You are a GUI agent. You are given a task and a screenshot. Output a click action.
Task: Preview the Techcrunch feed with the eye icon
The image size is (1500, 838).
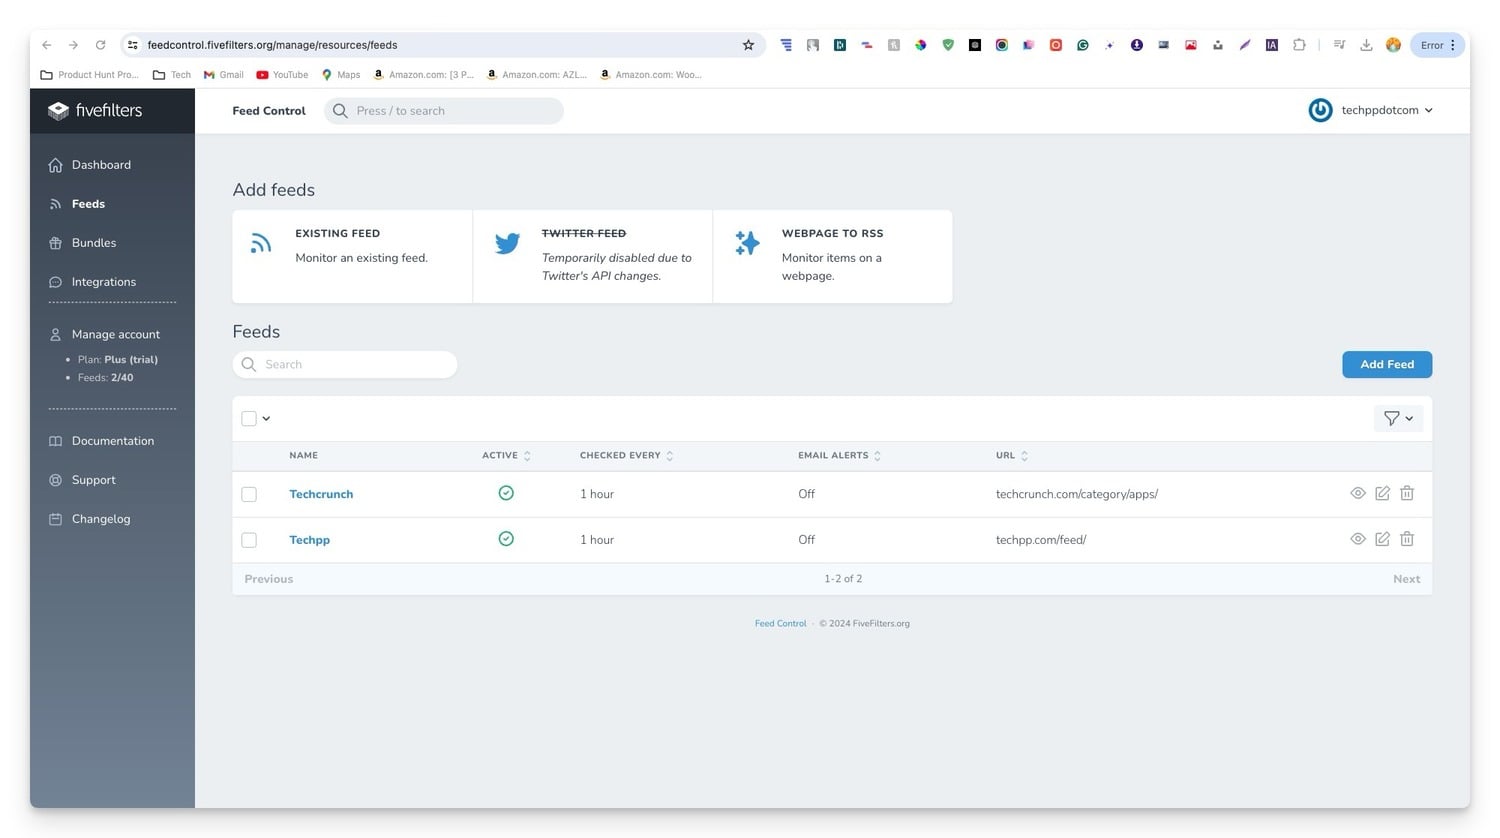click(1357, 493)
